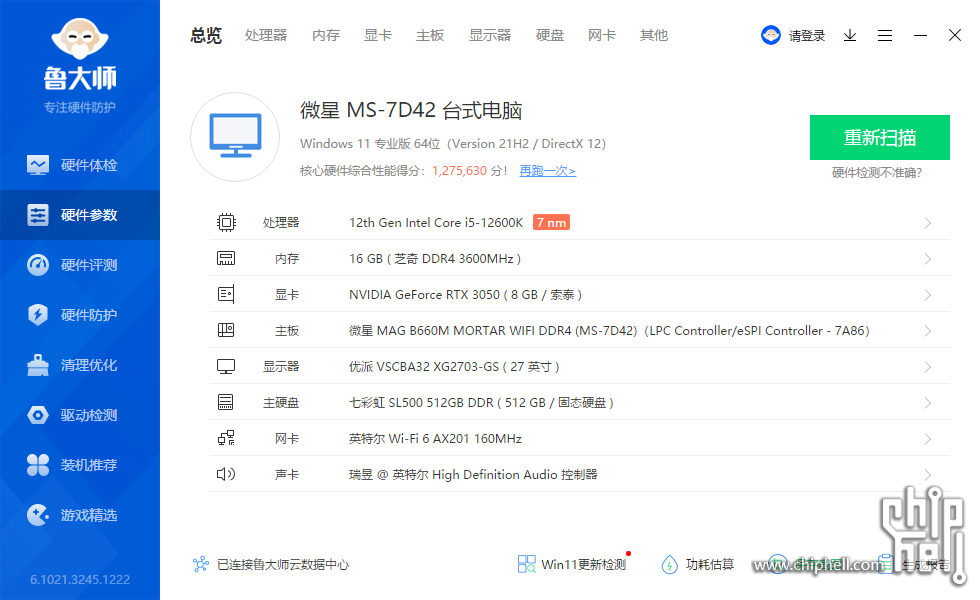Viewport: 980px width, 600px height.
Task: Click the title 微星 MS-7D42 台式电脑
Action: [411, 110]
